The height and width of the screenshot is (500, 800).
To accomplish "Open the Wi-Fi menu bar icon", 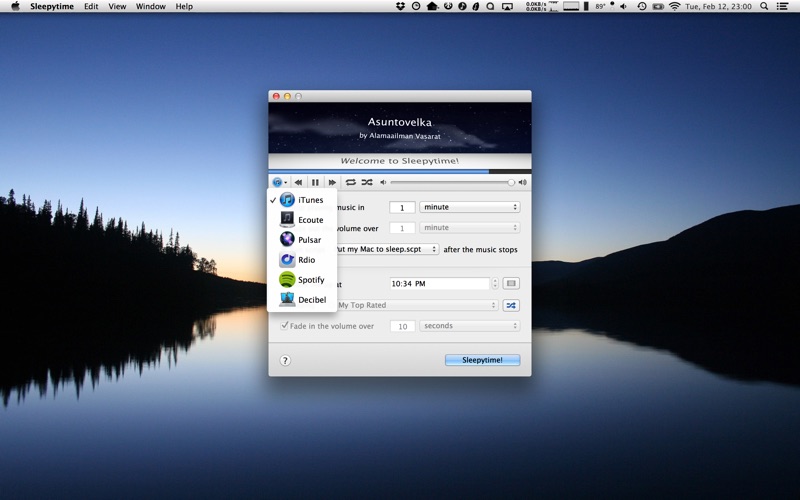I will coord(674,6).
